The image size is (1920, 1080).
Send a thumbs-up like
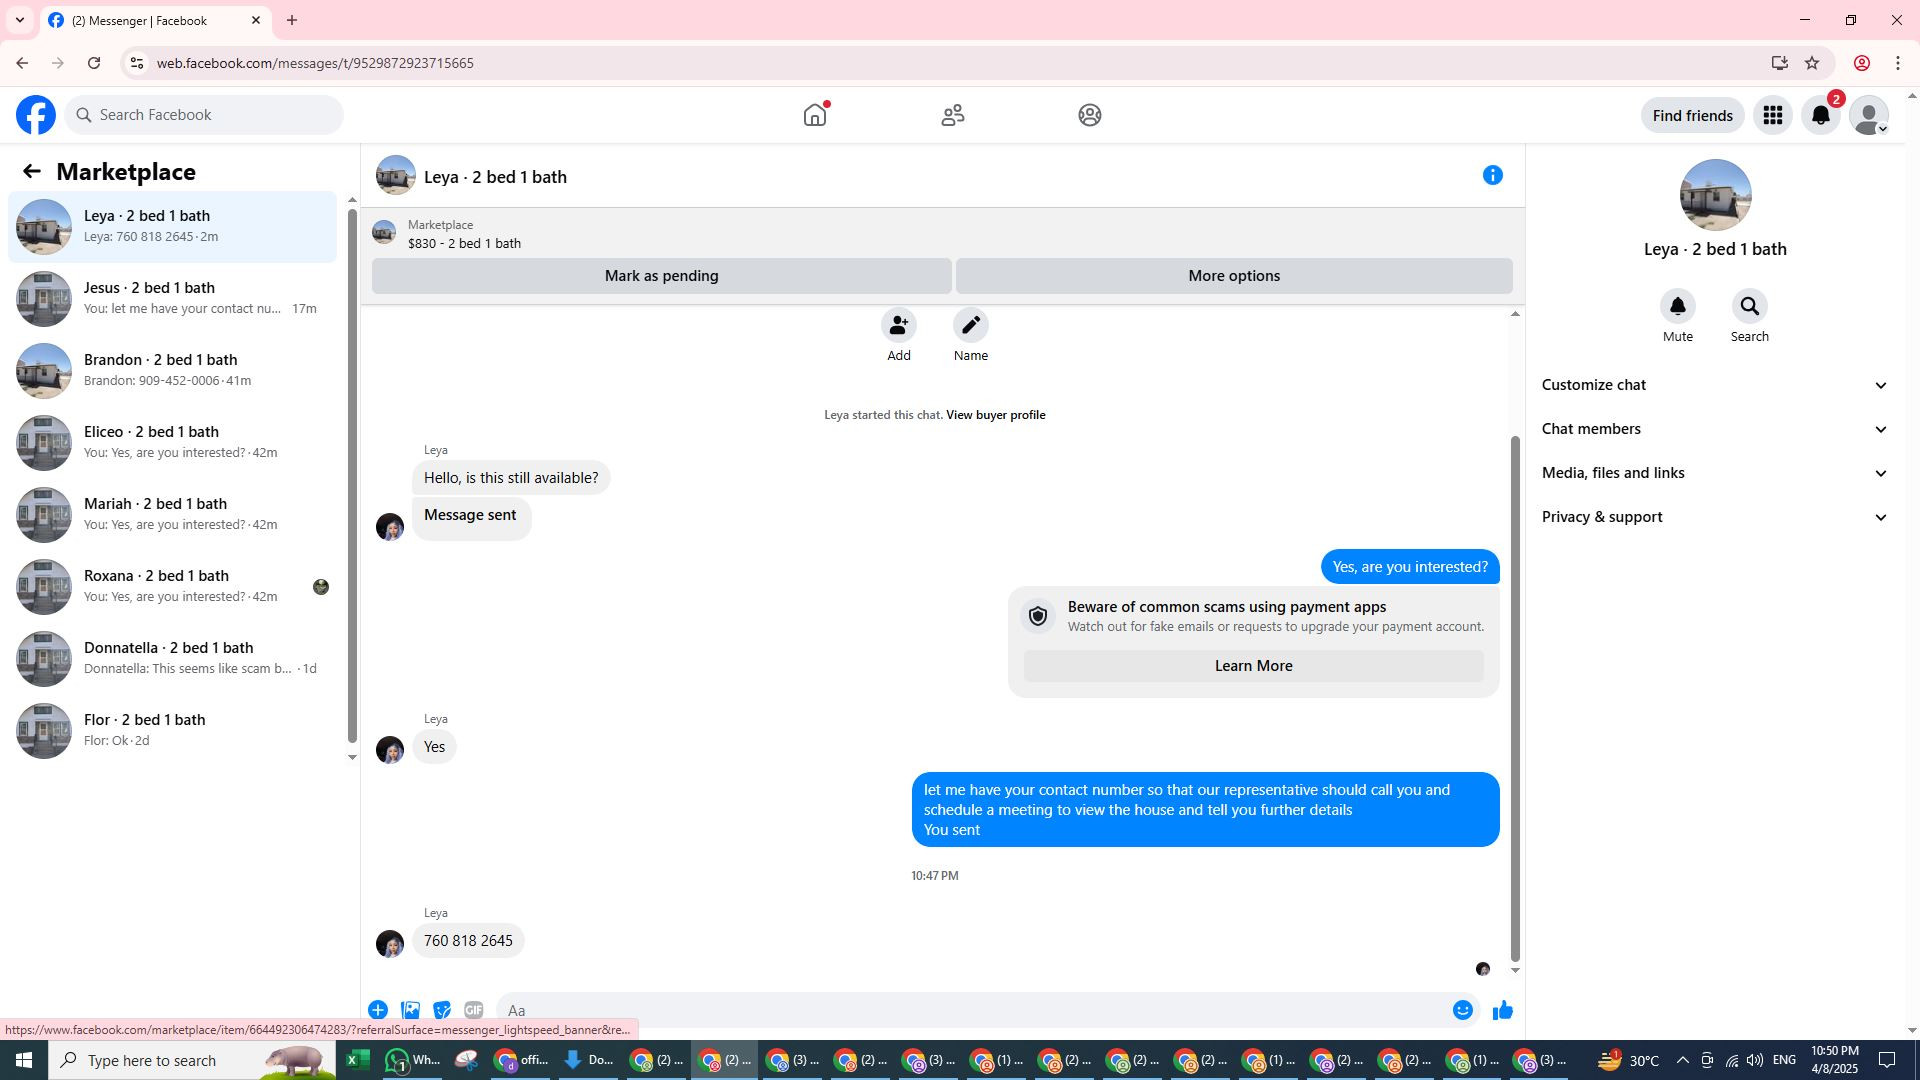[1502, 1010]
